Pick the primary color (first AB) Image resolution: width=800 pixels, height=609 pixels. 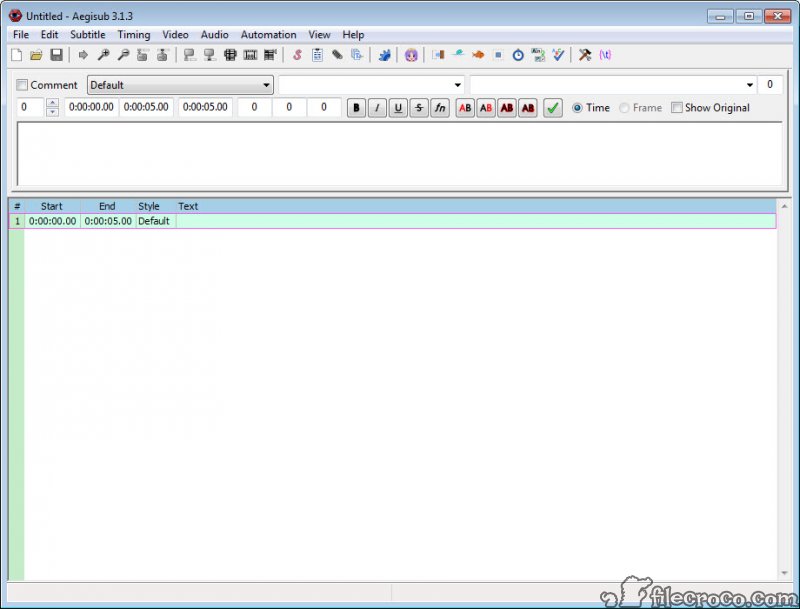point(465,108)
